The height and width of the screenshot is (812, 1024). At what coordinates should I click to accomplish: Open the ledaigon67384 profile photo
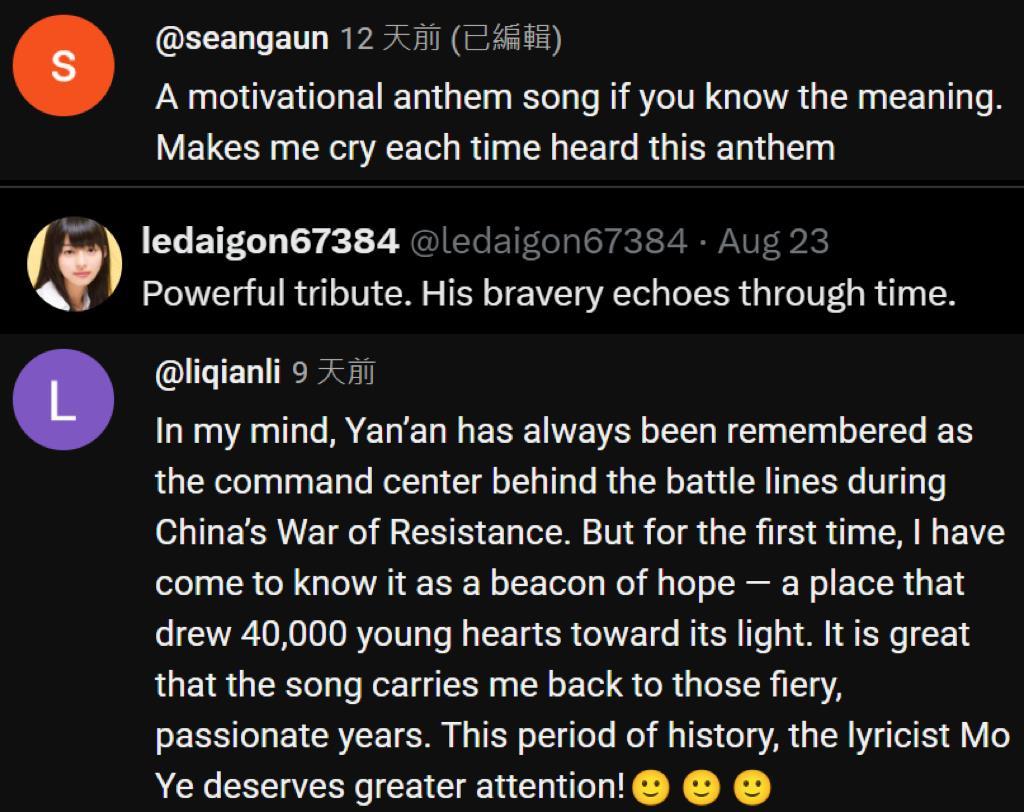pos(74,264)
